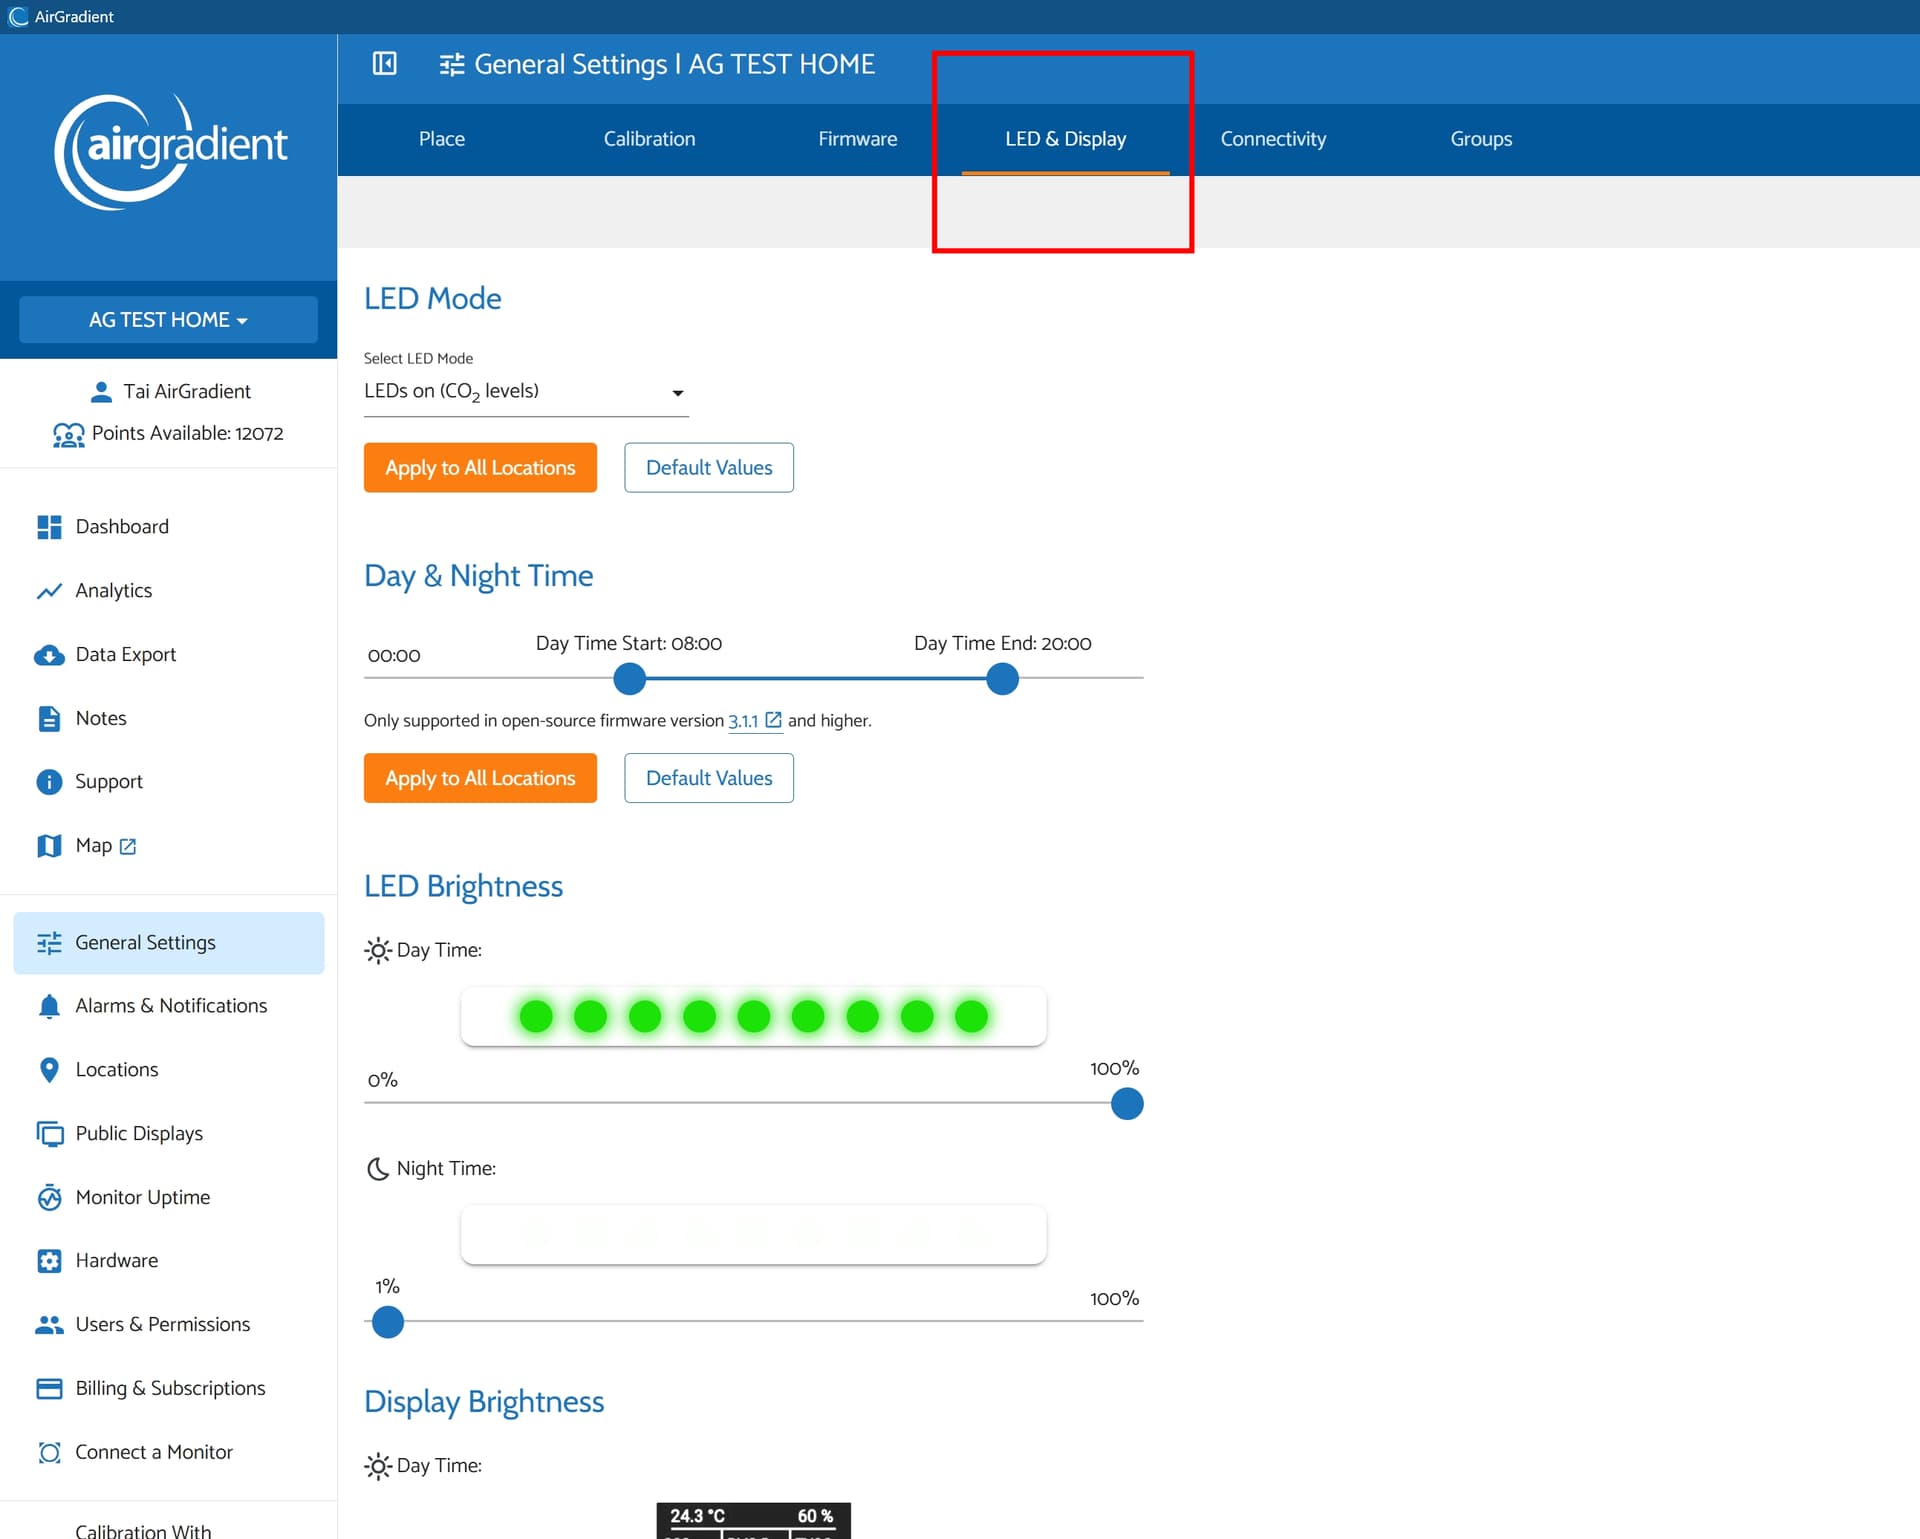This screenshot has width=1920, height=1539.
Task: Select the Firmware tab
Action: pyautogui.click(x=857, y=139)
